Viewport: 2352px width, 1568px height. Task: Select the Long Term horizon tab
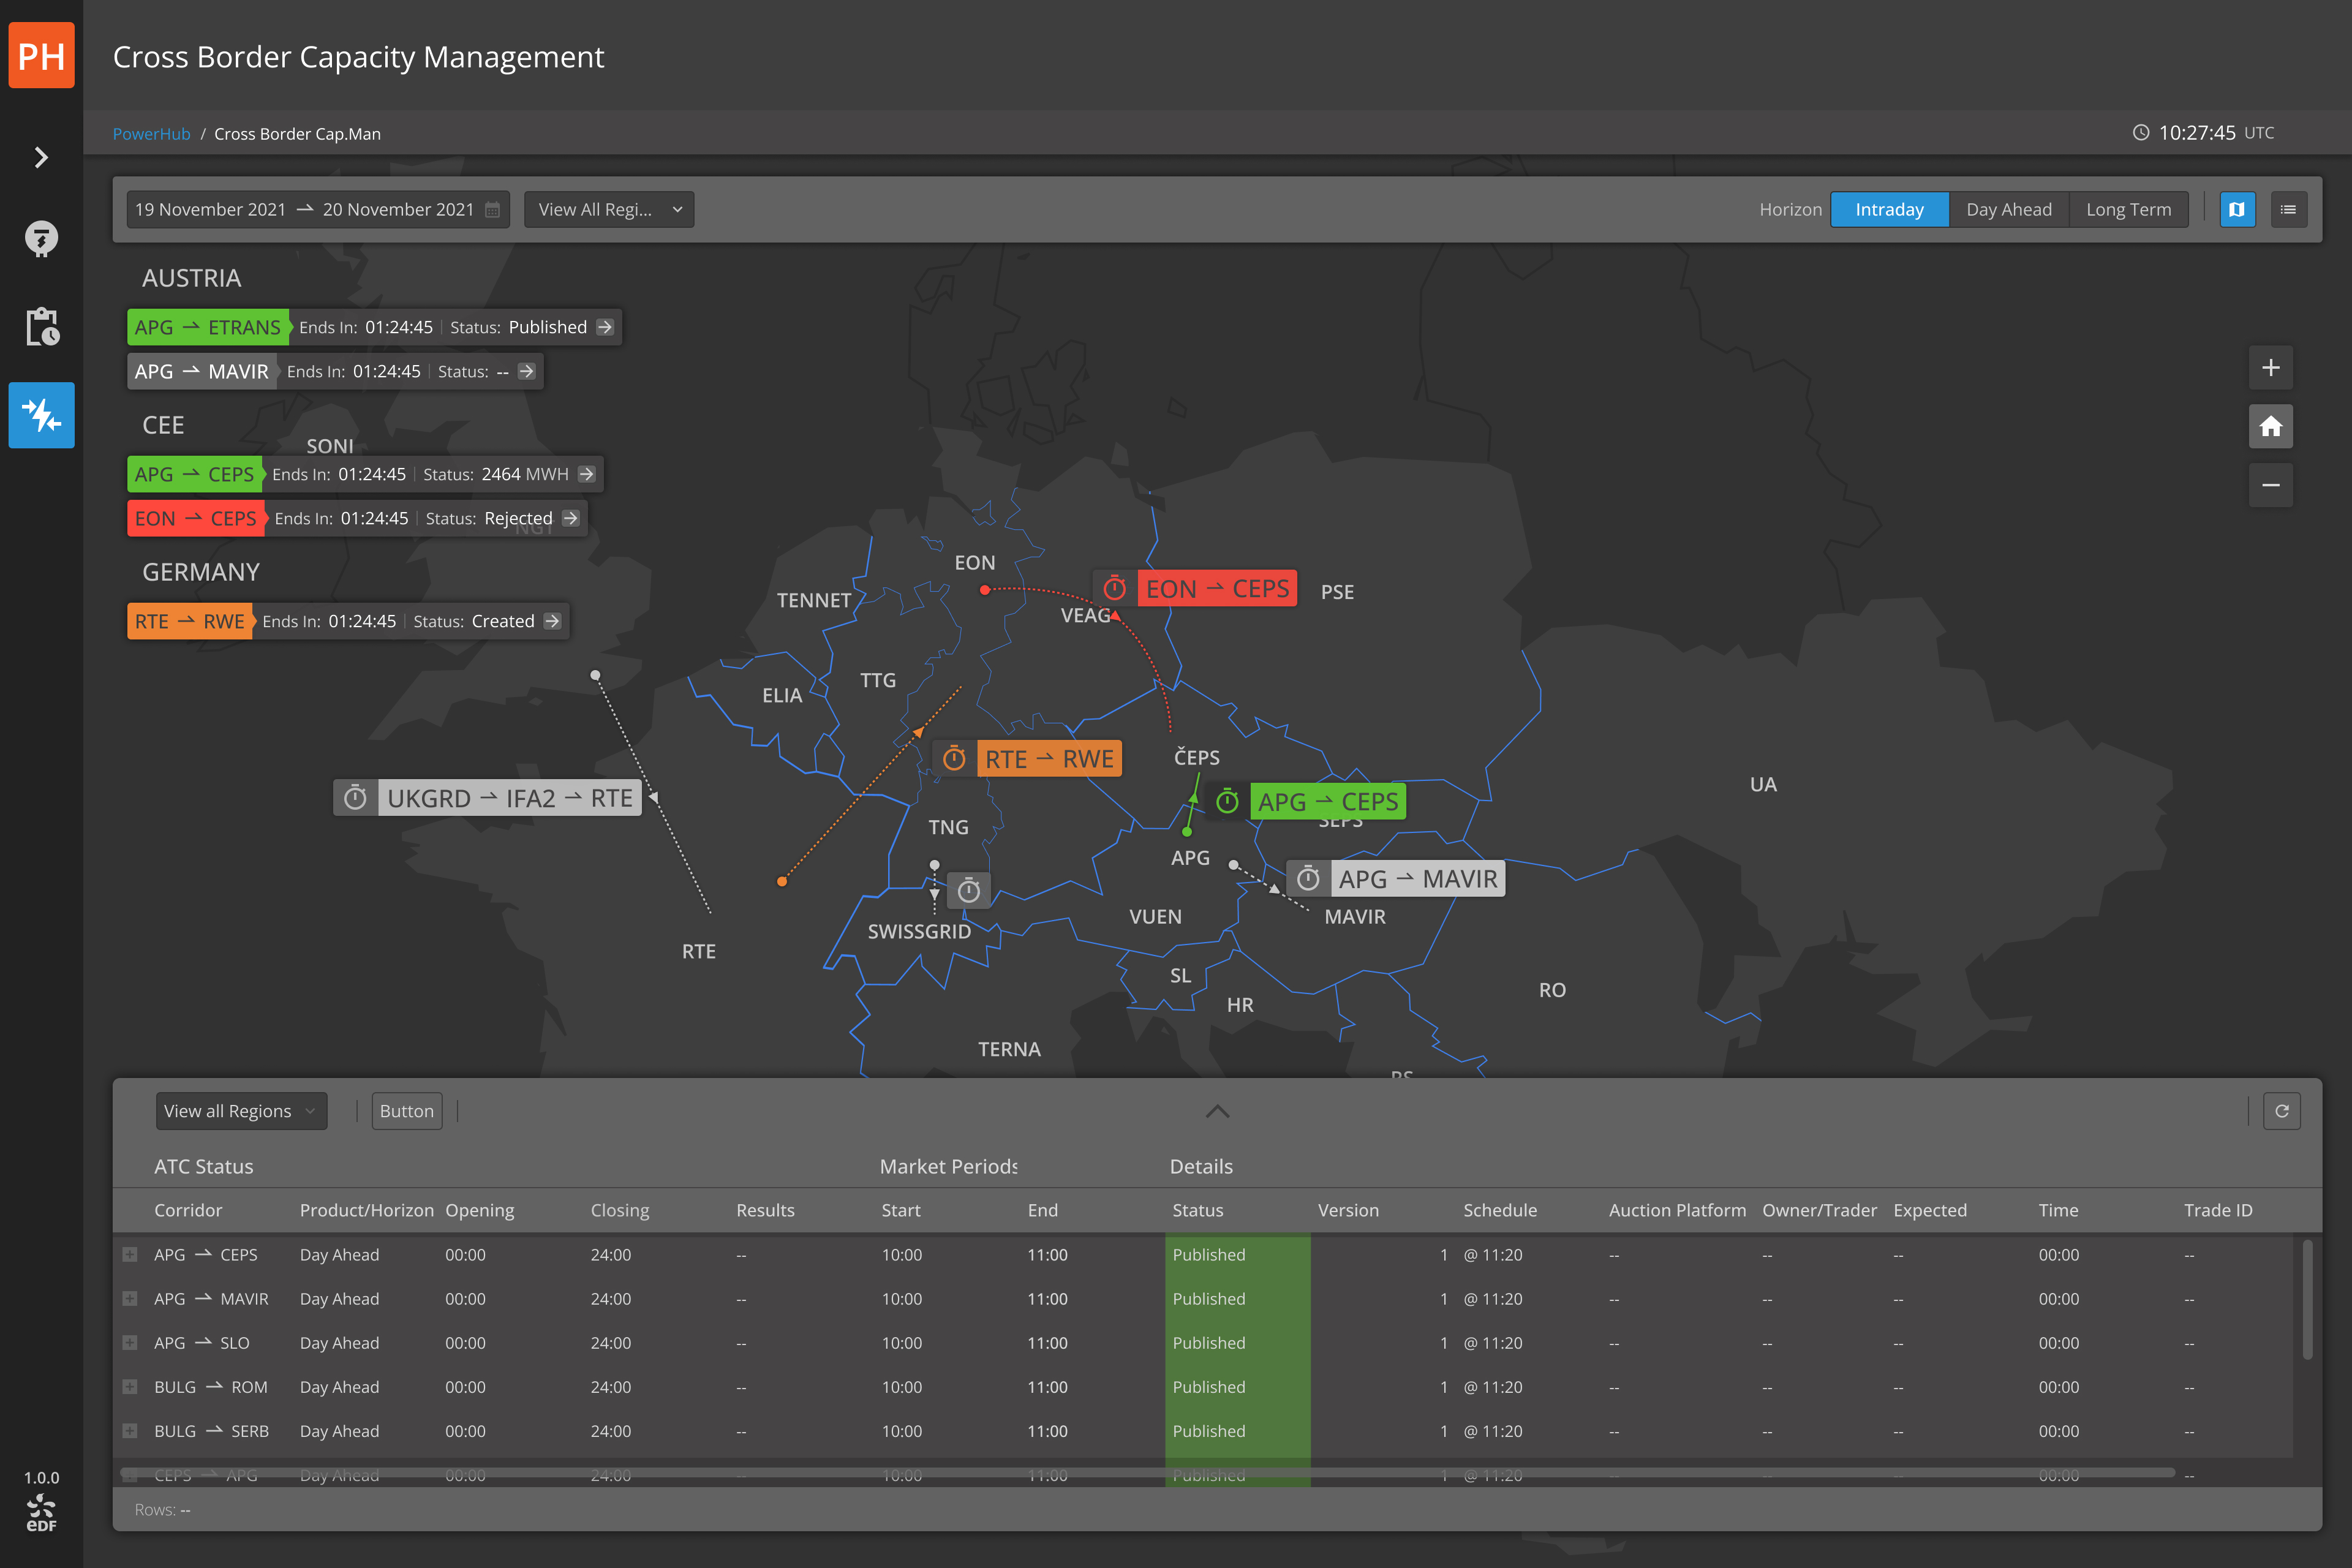click(x=2128, y=210)
